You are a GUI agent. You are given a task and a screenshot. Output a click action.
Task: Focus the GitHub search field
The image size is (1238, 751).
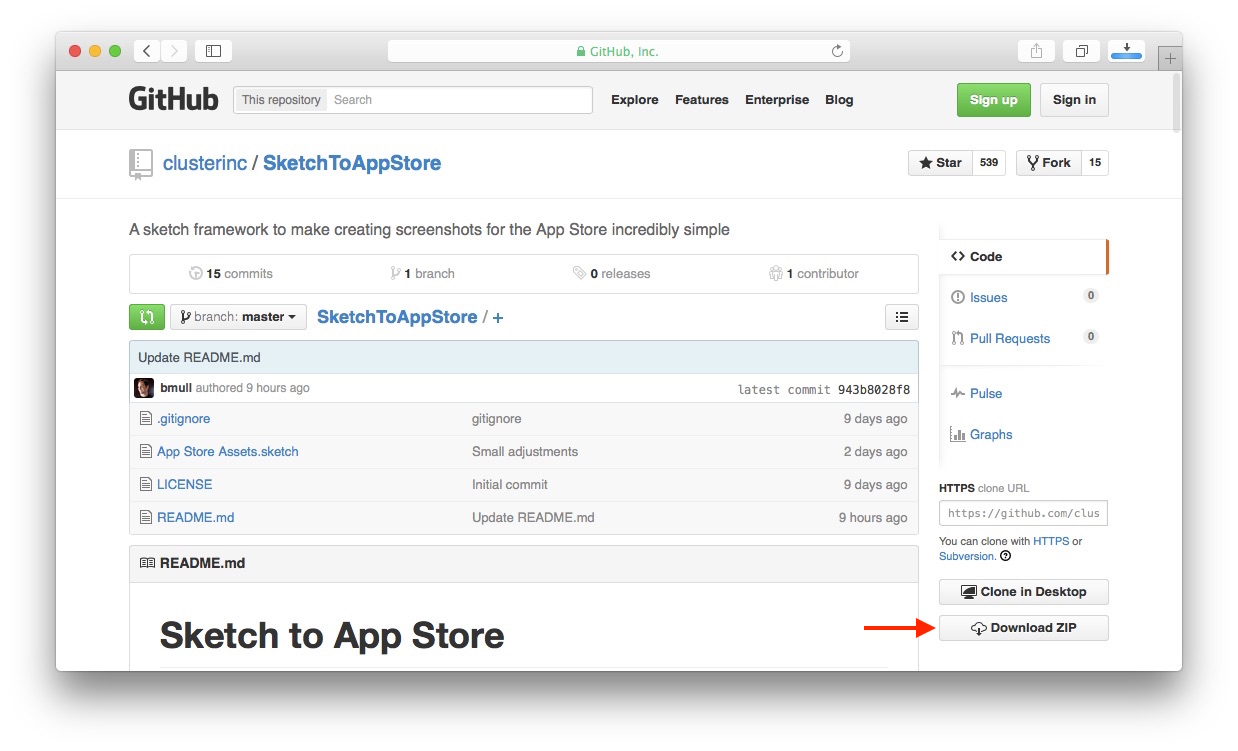(x=460, y=100)
